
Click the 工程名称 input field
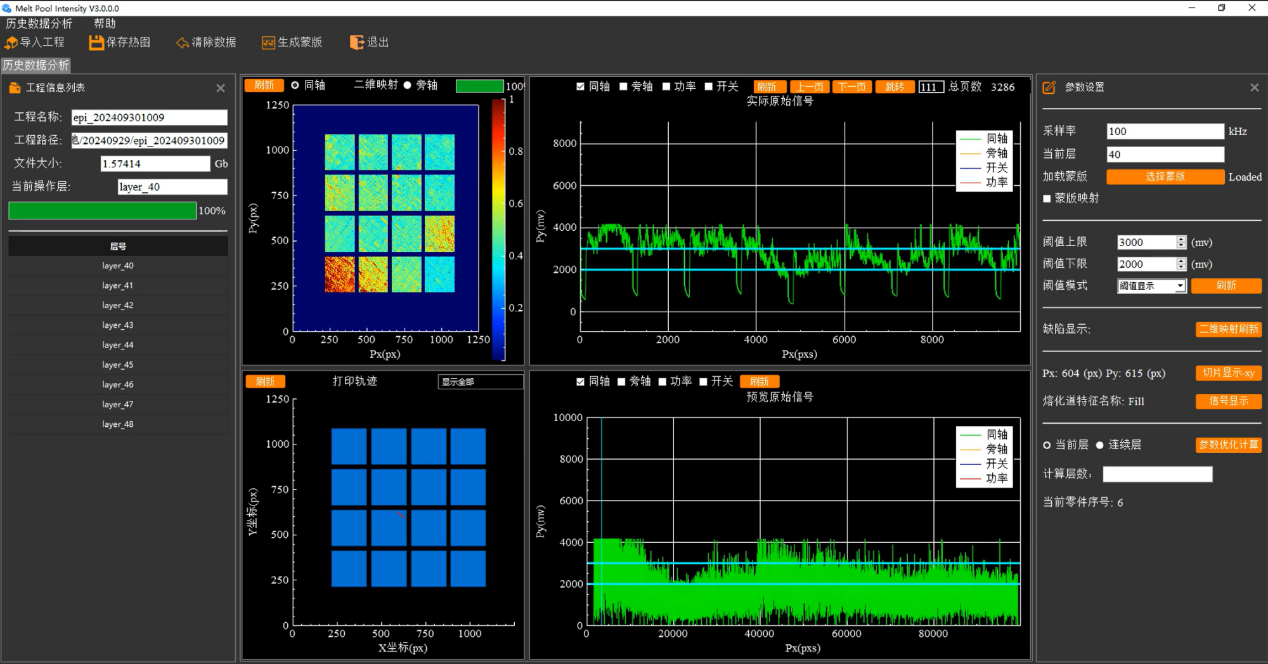149,118
